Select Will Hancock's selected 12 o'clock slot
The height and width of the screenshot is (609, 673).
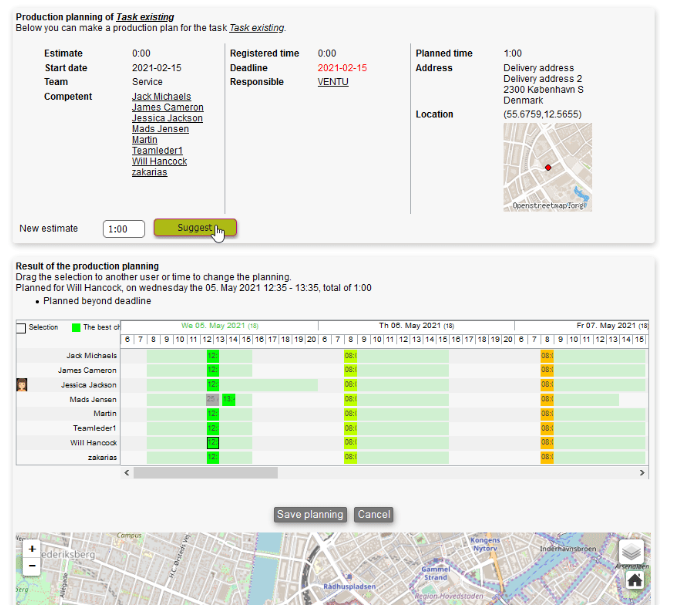(212, 443)
